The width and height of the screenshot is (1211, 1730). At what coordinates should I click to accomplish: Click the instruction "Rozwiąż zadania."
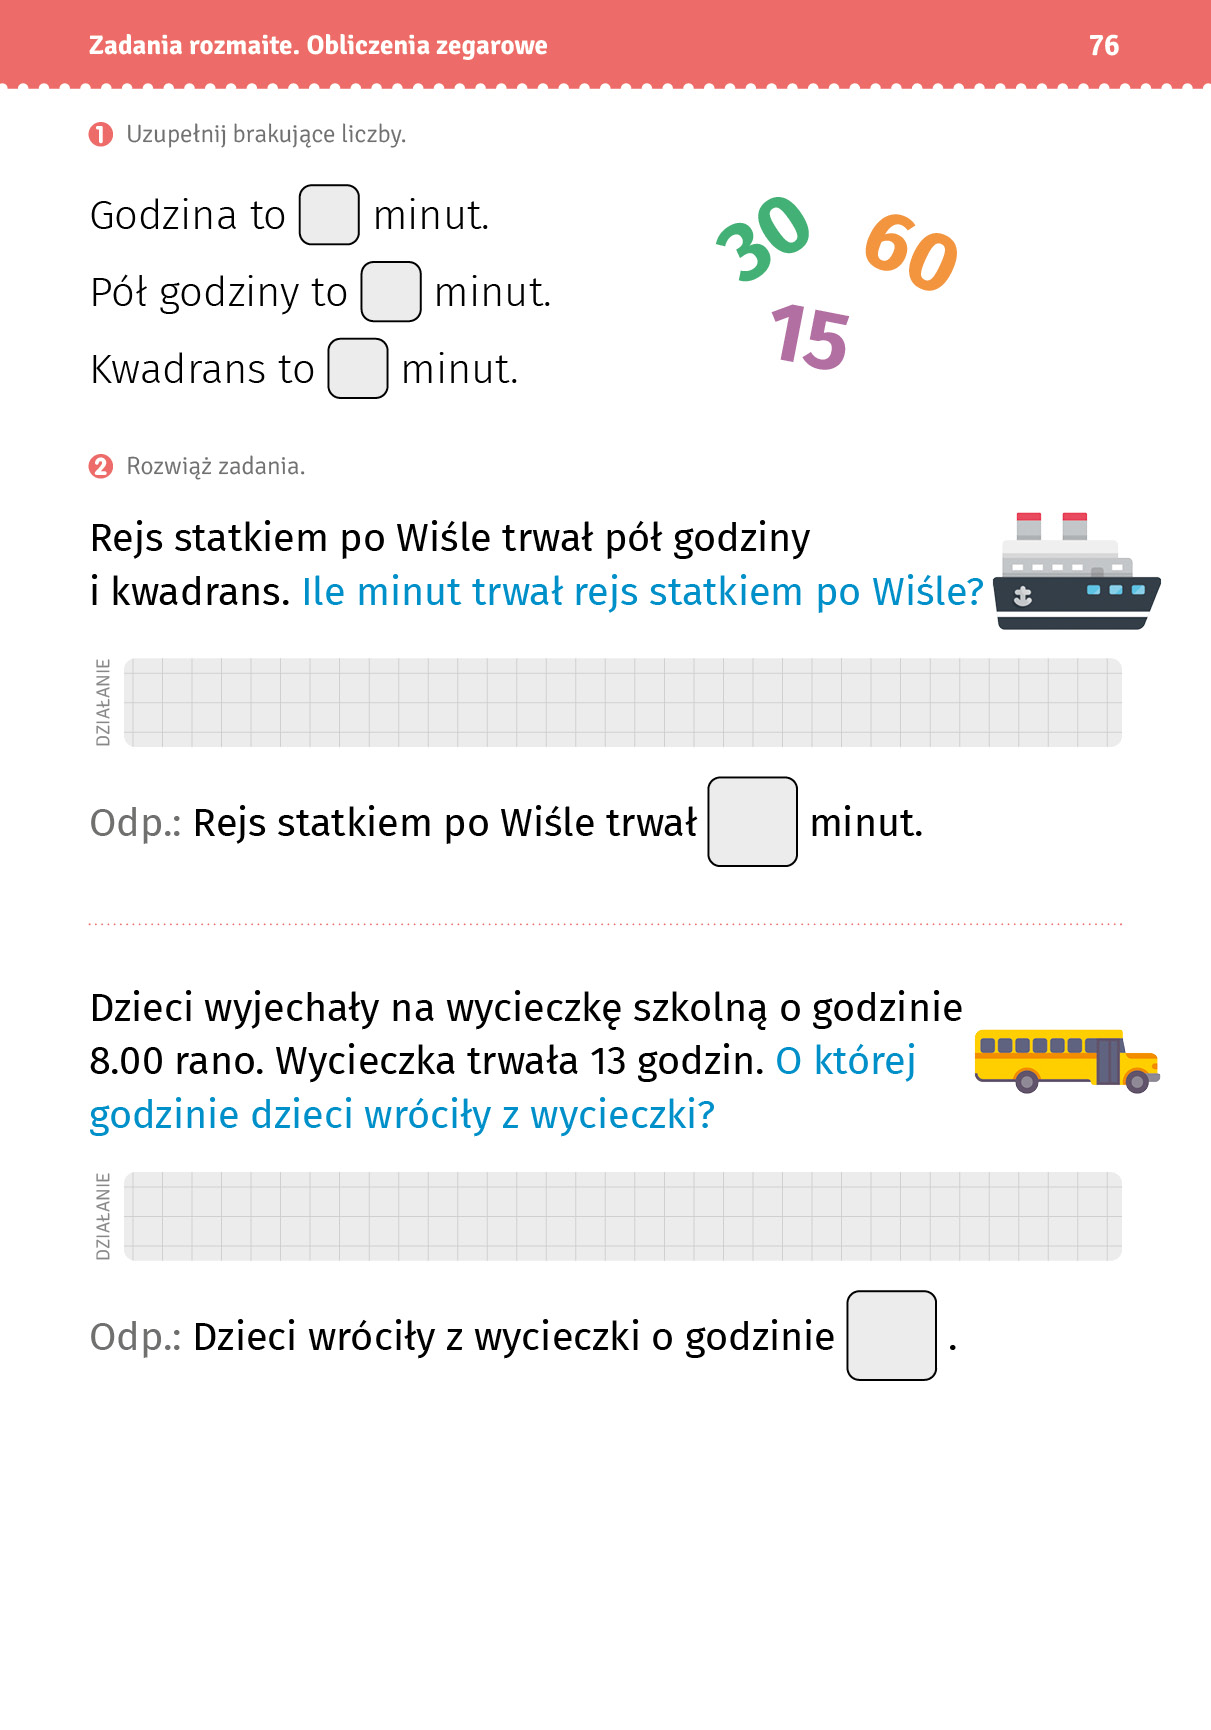(x=215, y=466)
